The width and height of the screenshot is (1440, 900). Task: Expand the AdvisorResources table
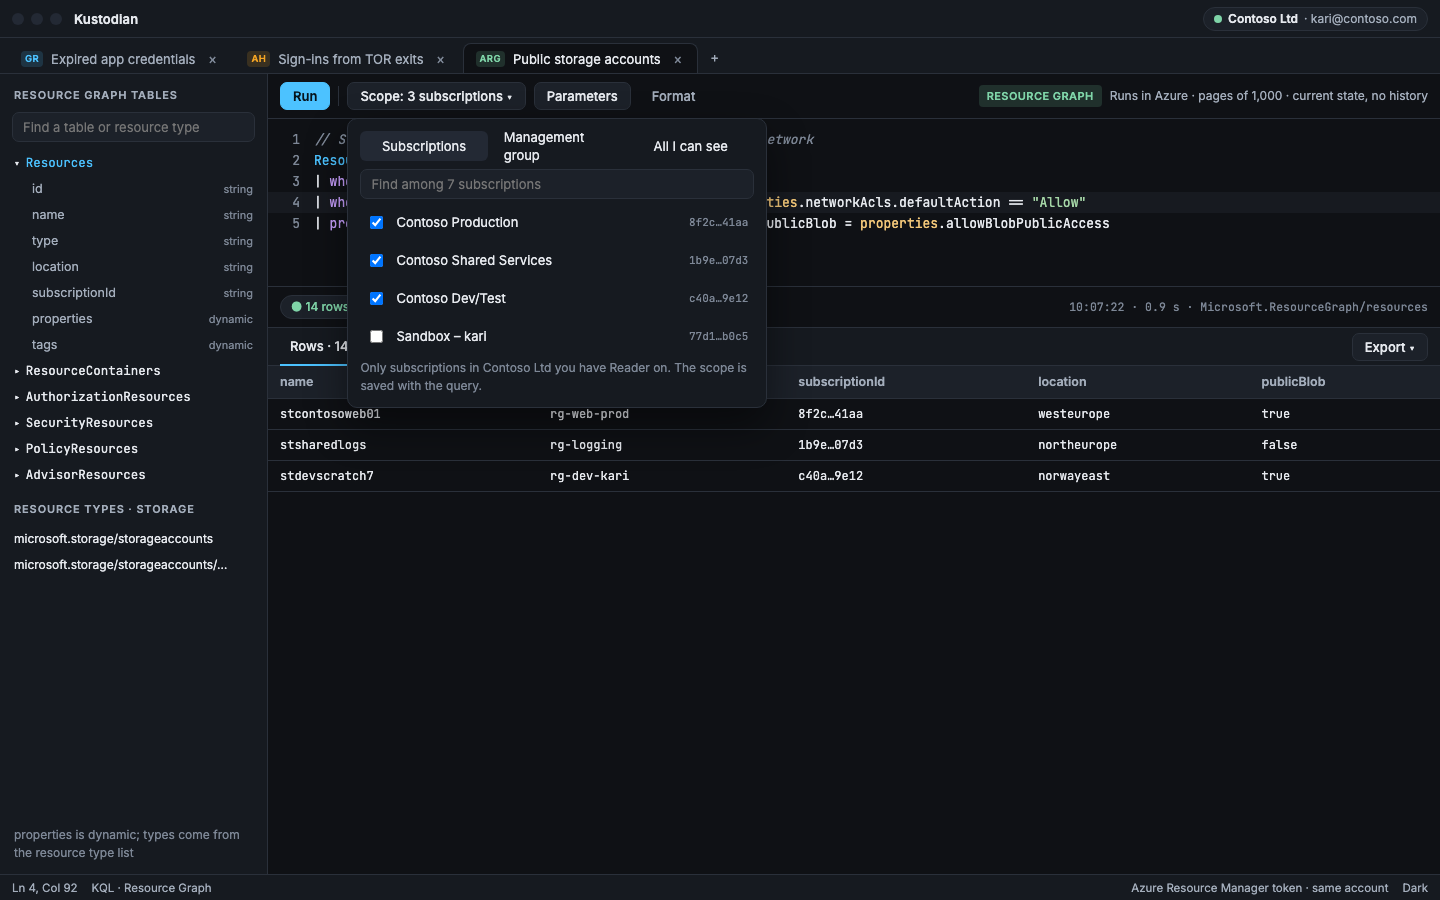click(x=17, y=475)
